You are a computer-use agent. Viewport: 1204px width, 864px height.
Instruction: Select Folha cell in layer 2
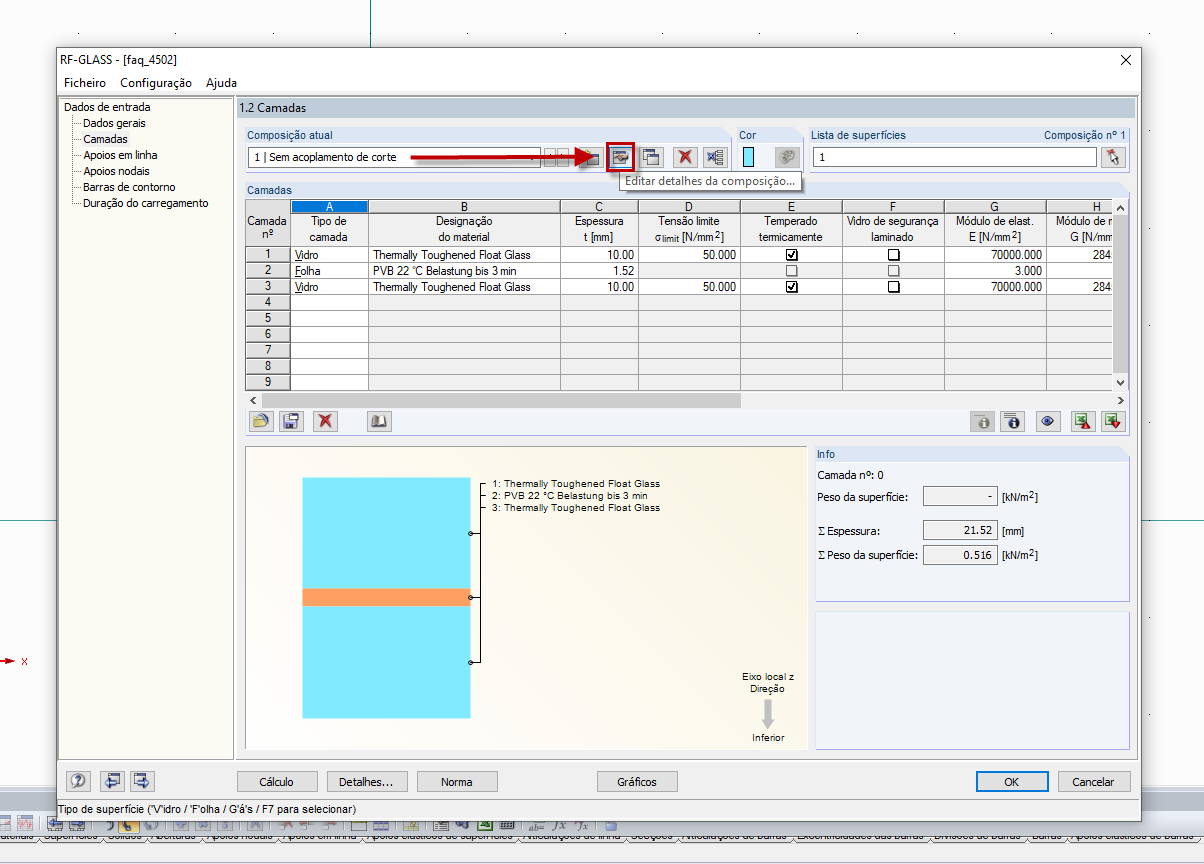329,271
